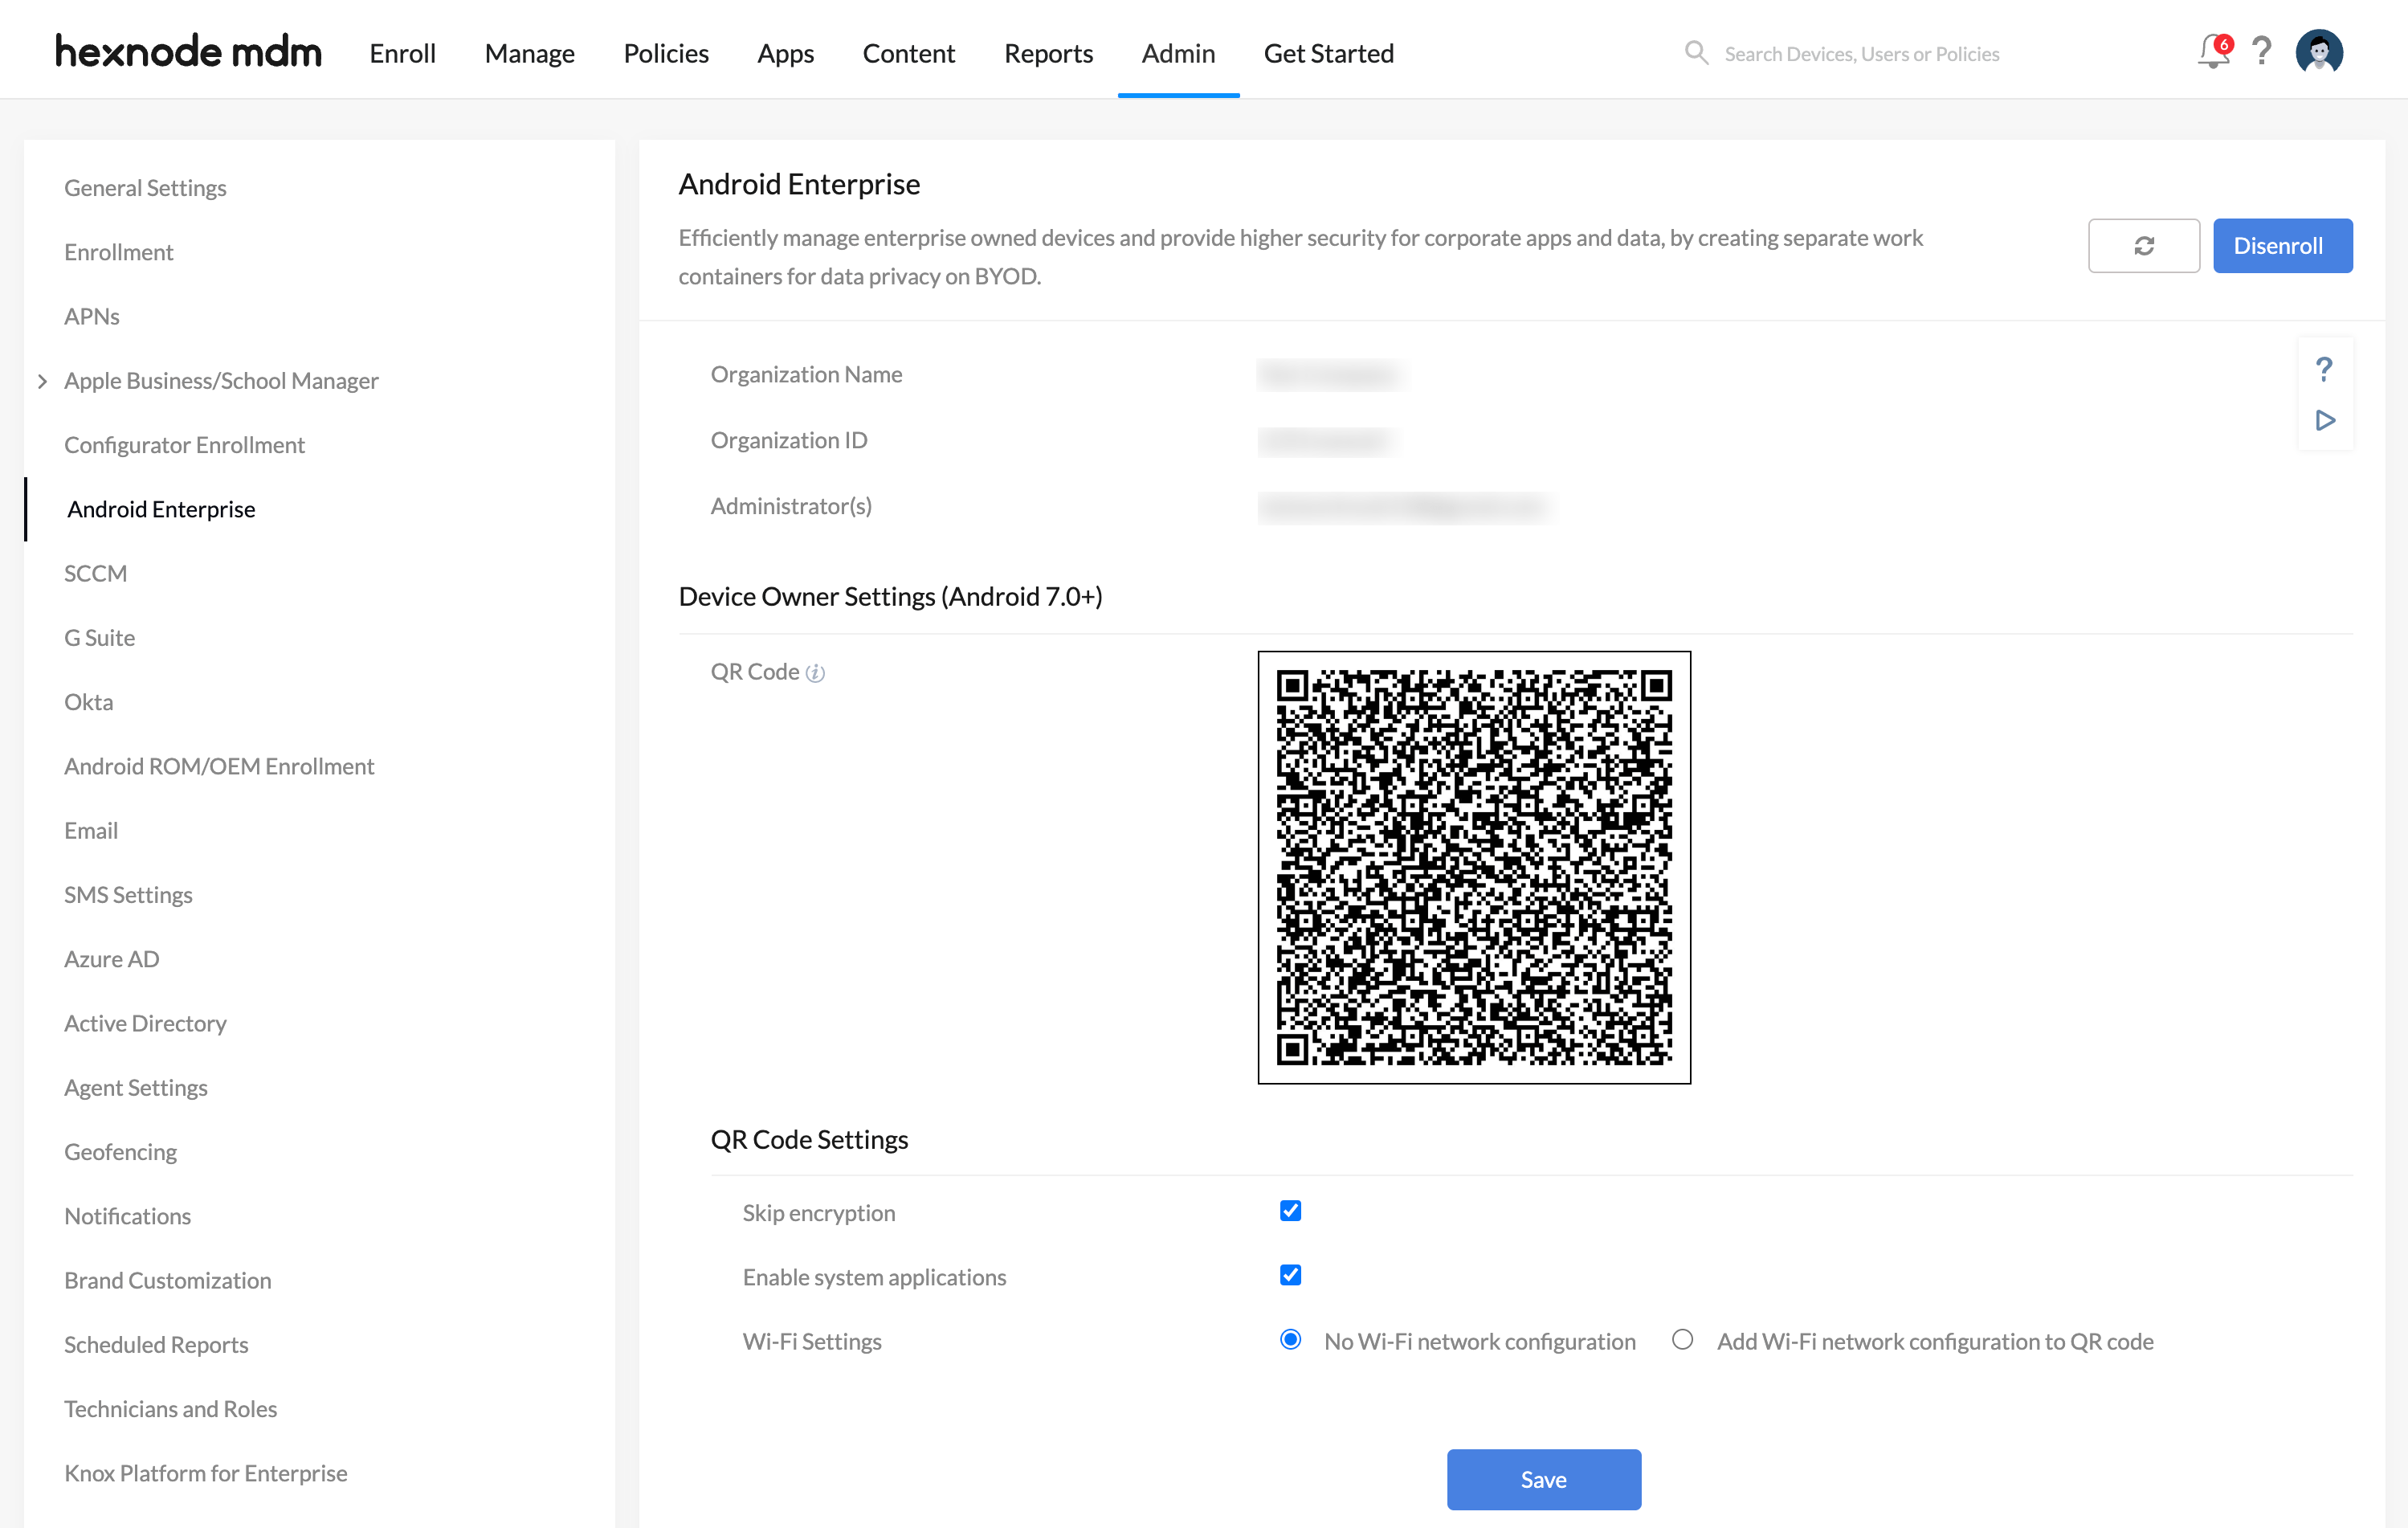
Task: Open the Get Started tab
Action: pyautogui.click(x=1328, y=53)
